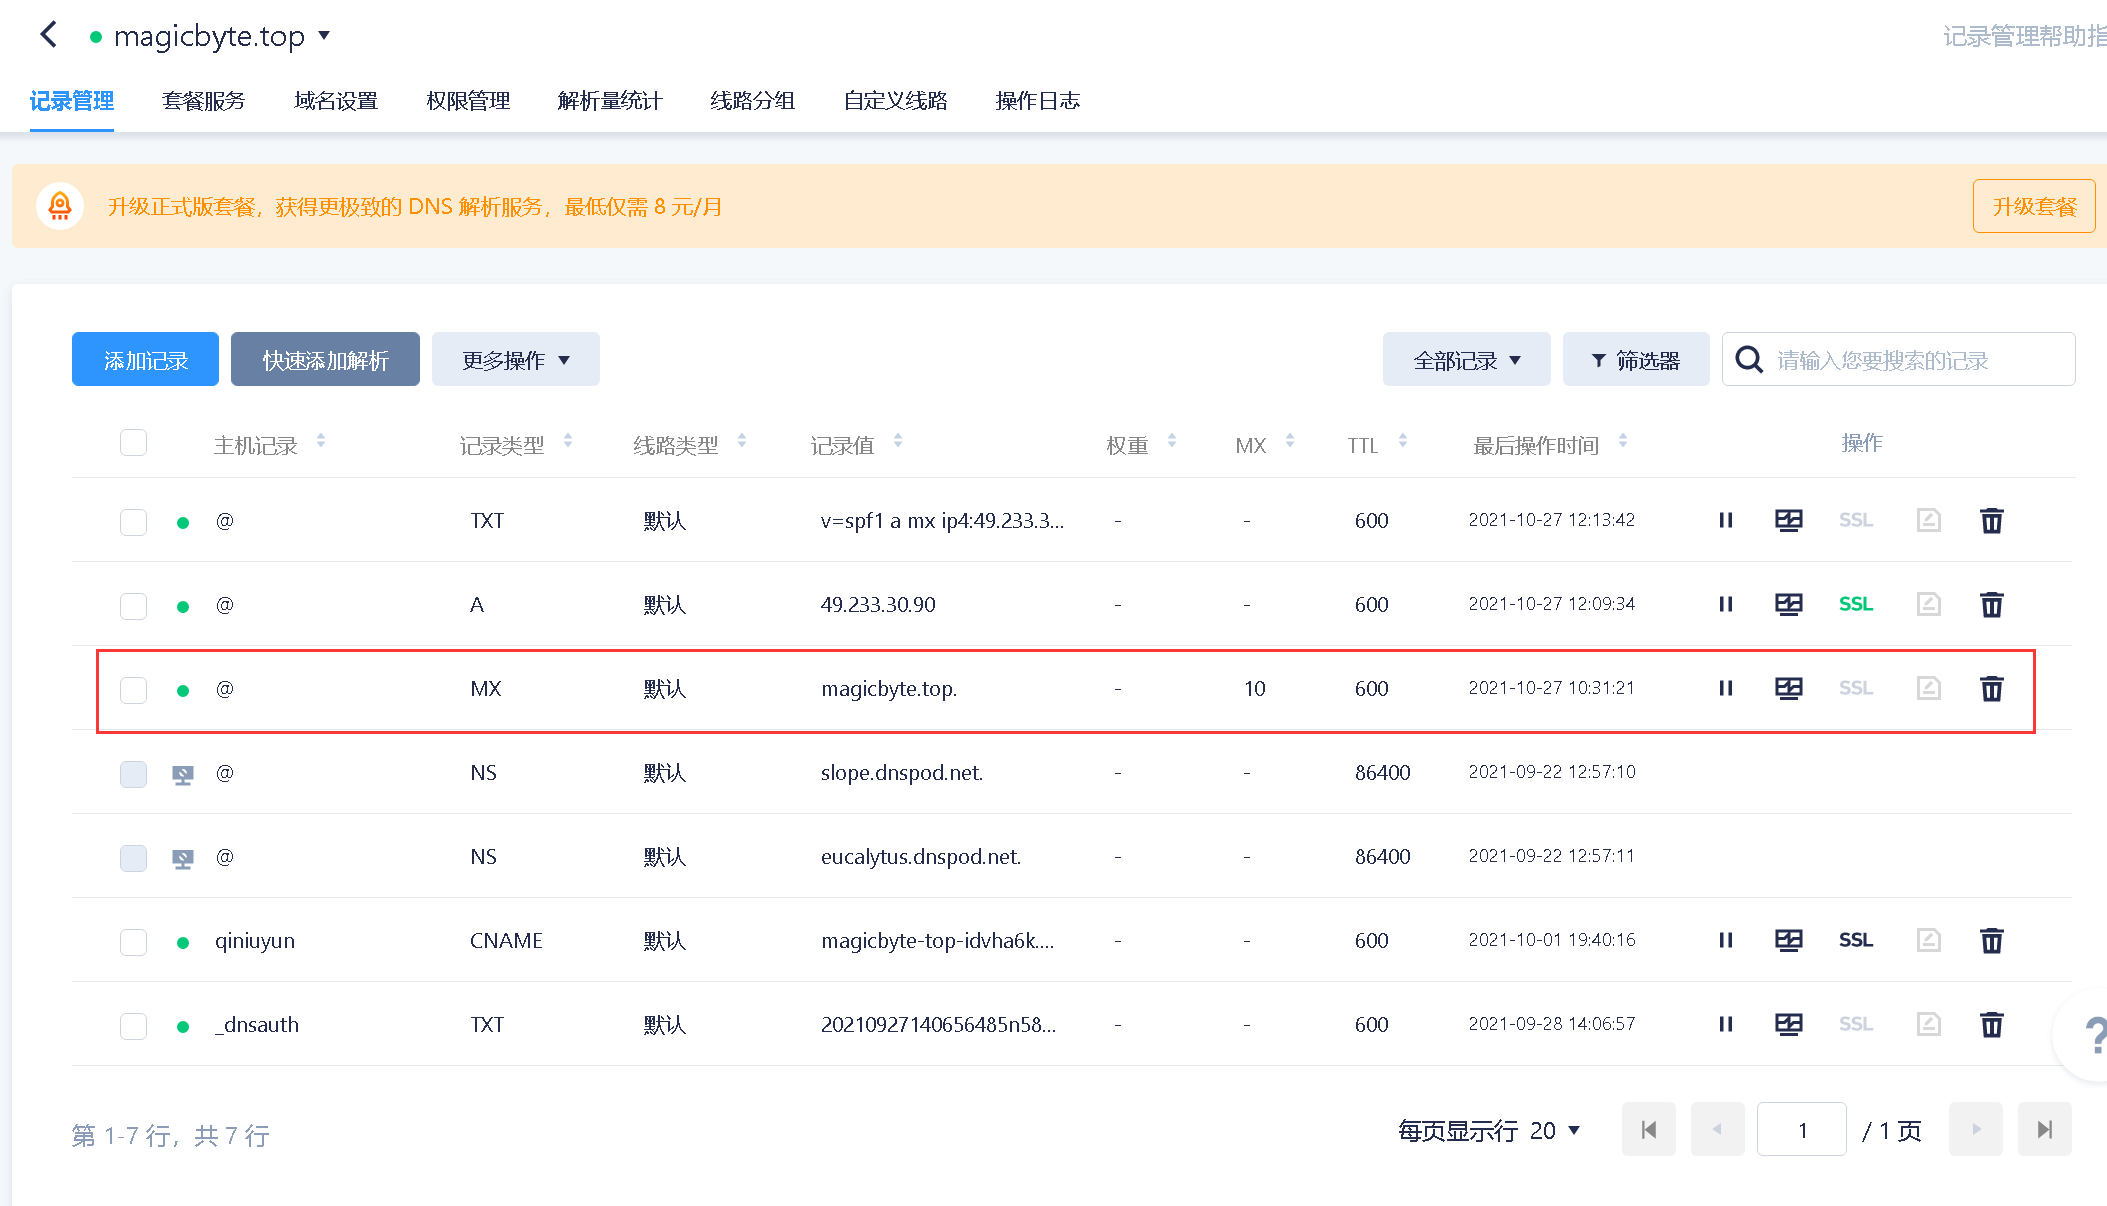This screenshot has height=1206, width=2107.
Task: Pause the TXT v=spf1 record
Action: (1725, 520)
